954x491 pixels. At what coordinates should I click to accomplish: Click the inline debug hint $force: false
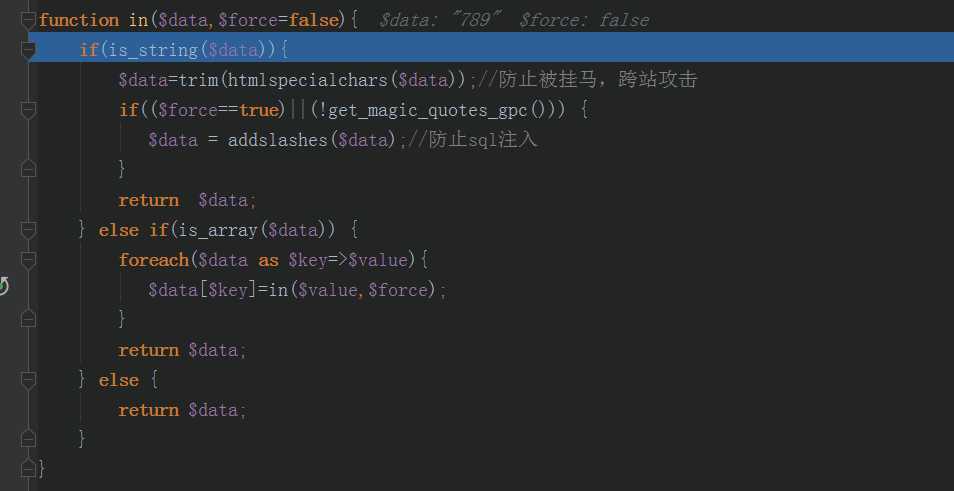point(584,21)
